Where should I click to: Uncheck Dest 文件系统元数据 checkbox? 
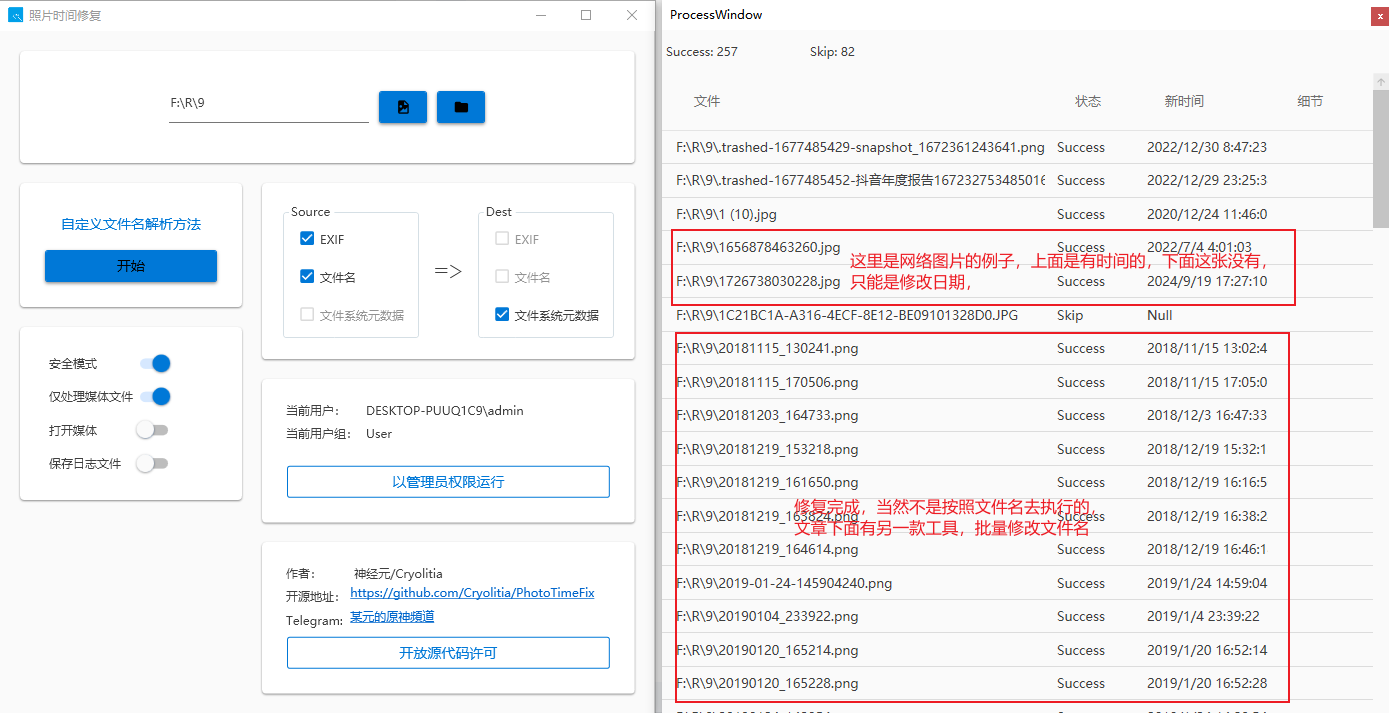pyautogui.click(x=502, y=315)
